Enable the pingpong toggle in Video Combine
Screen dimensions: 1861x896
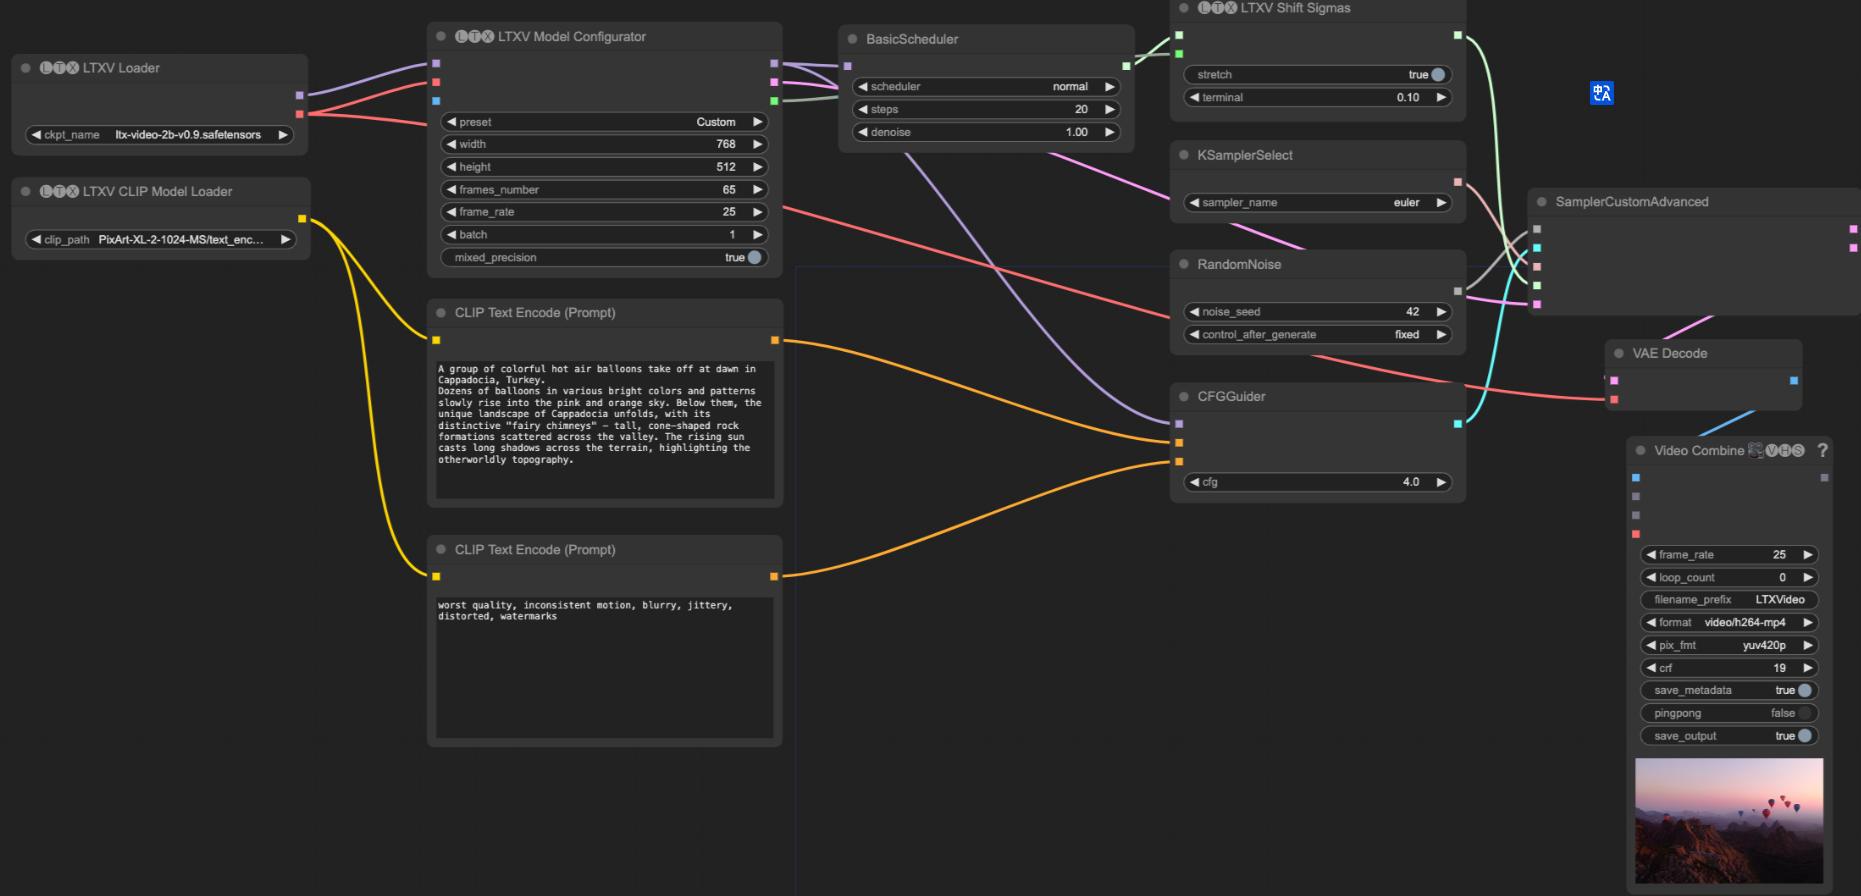(1804, 714)
